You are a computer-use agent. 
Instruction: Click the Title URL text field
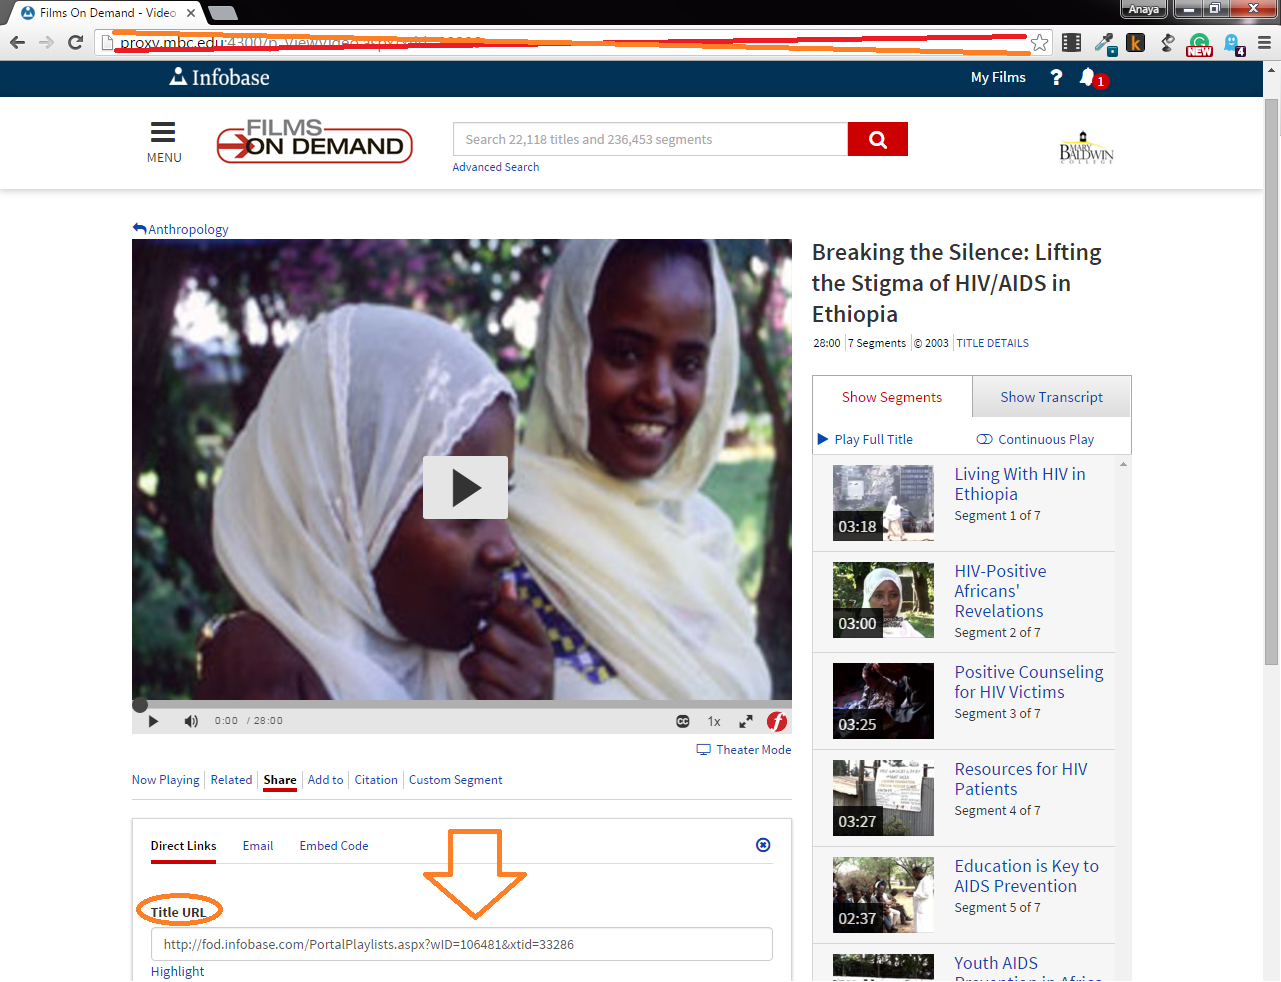click(462, 944)
